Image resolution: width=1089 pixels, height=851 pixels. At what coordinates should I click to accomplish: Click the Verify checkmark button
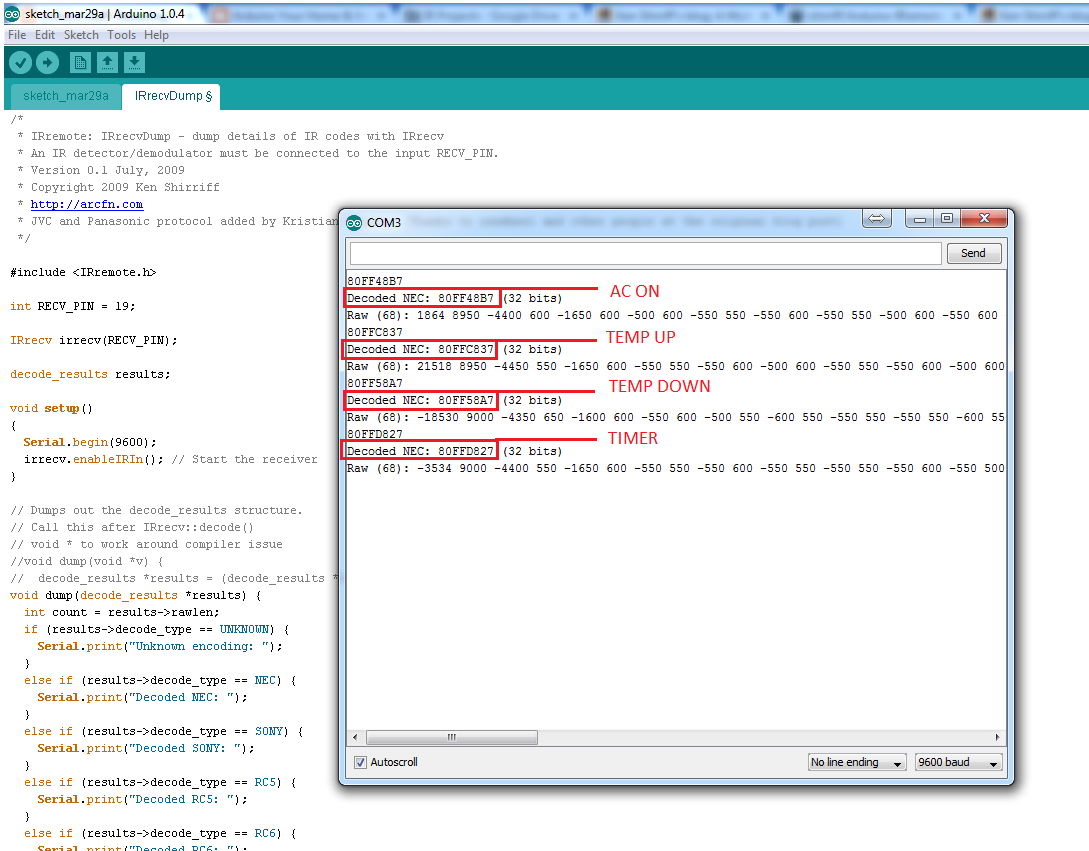(x=21, y=63)
